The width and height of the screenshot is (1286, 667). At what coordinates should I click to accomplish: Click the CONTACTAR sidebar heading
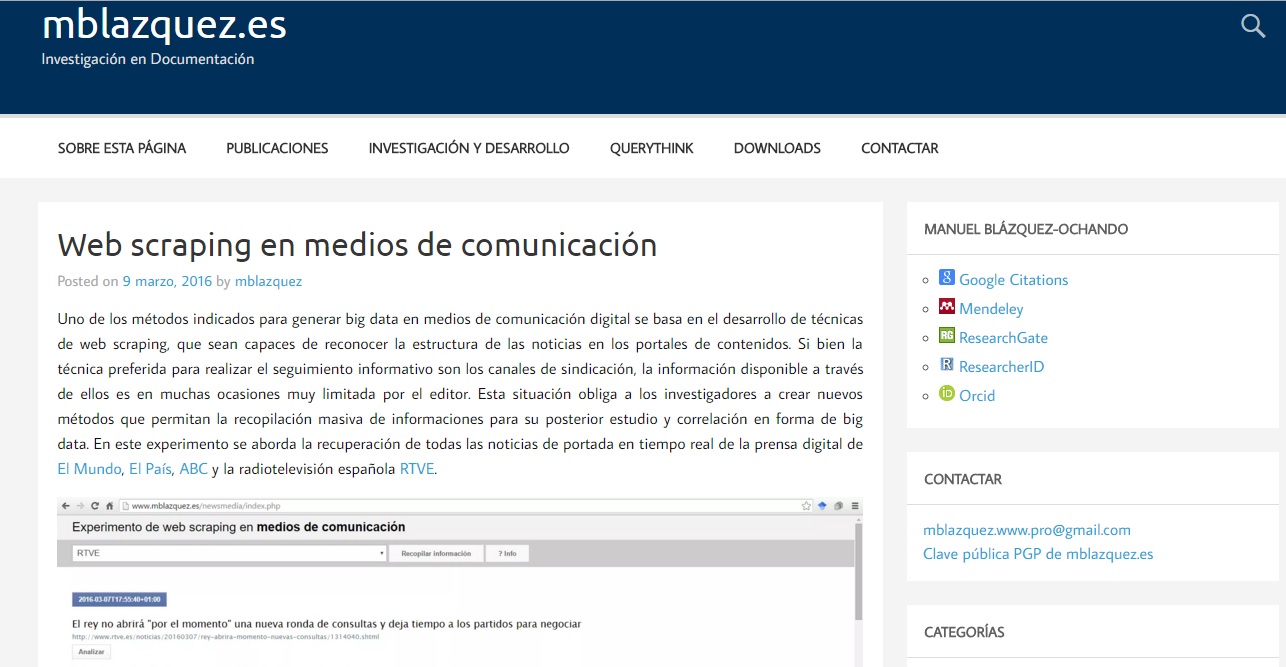963,479
